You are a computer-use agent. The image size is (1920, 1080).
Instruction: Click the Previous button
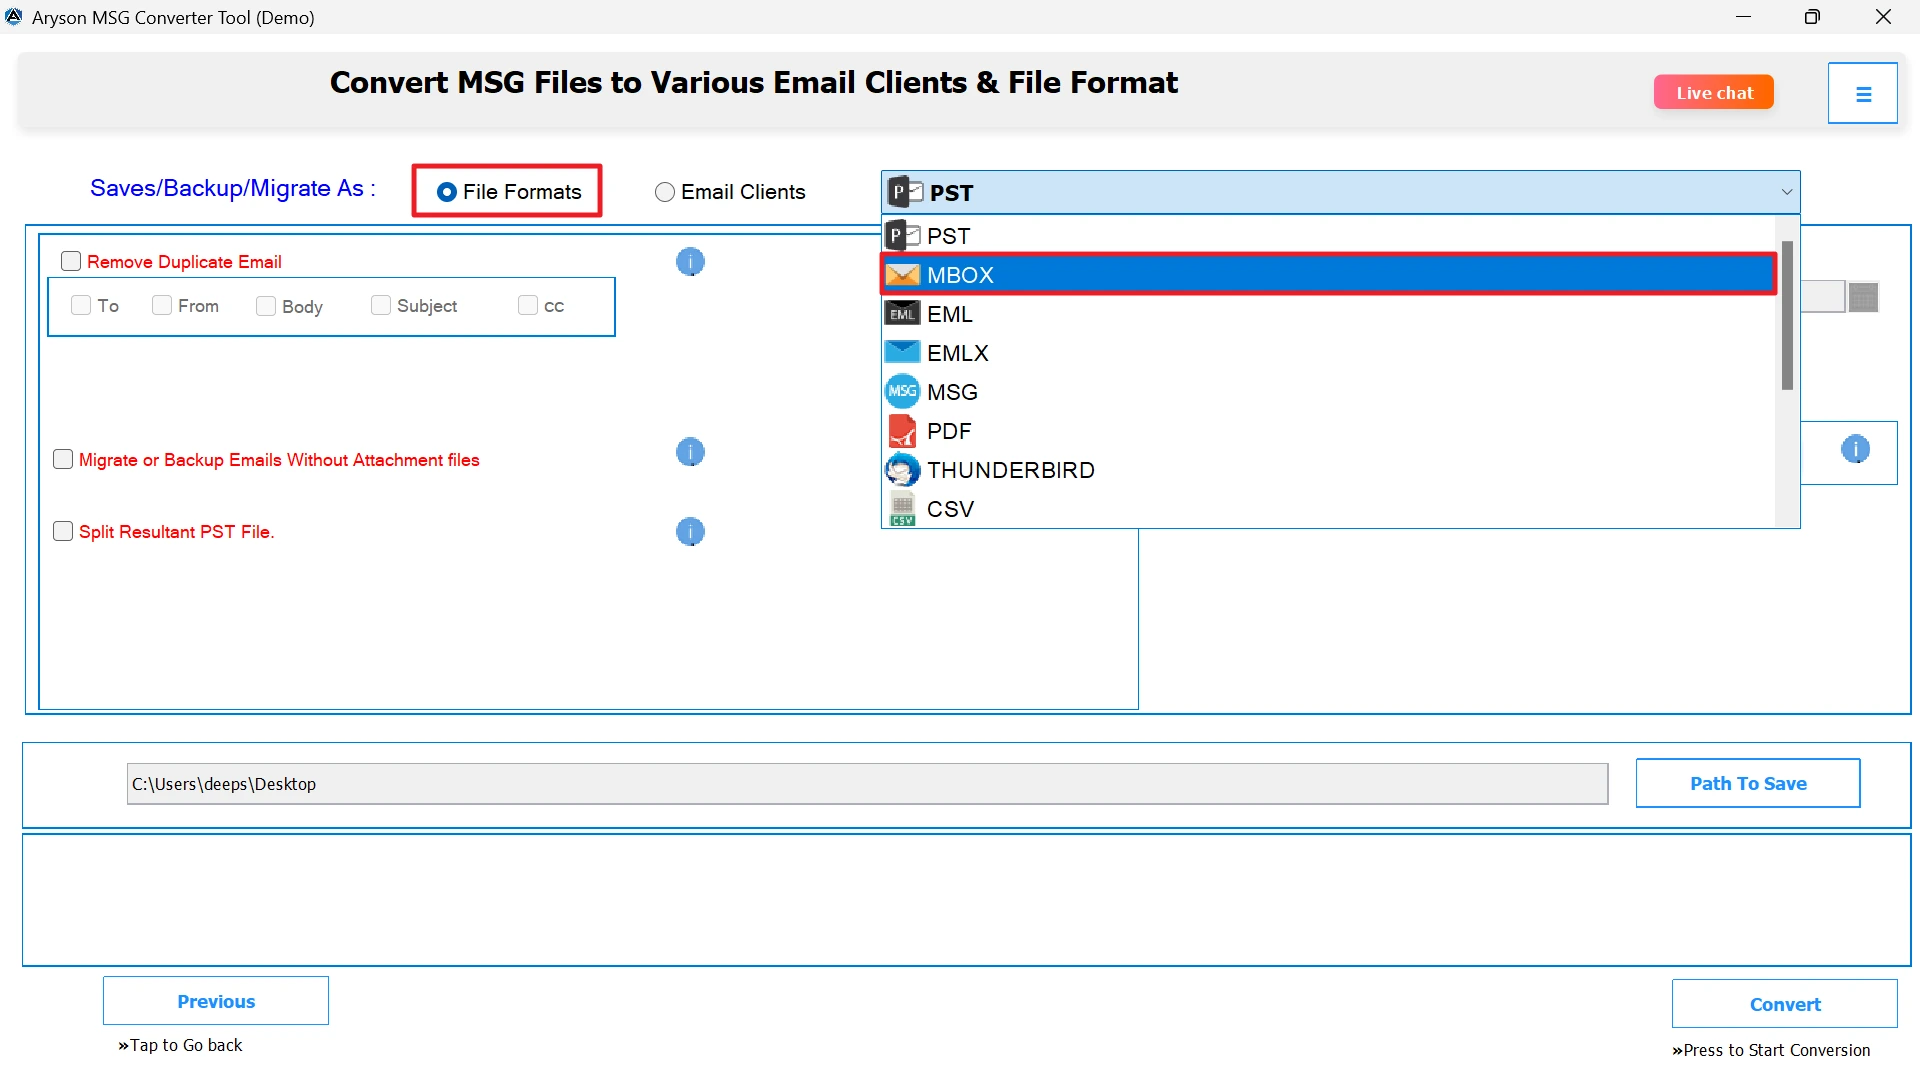[x=216, y=1001]
